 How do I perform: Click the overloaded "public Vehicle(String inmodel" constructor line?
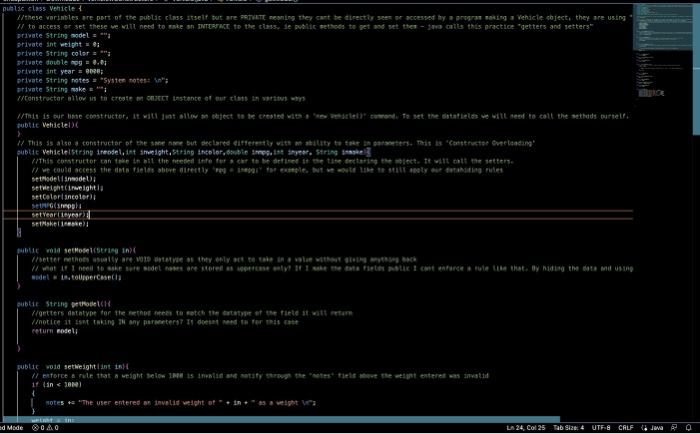coord(194,152)
